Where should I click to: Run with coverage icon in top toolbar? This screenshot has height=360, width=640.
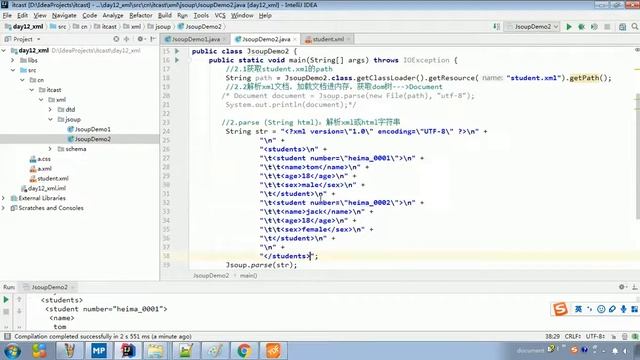(594, 27)
